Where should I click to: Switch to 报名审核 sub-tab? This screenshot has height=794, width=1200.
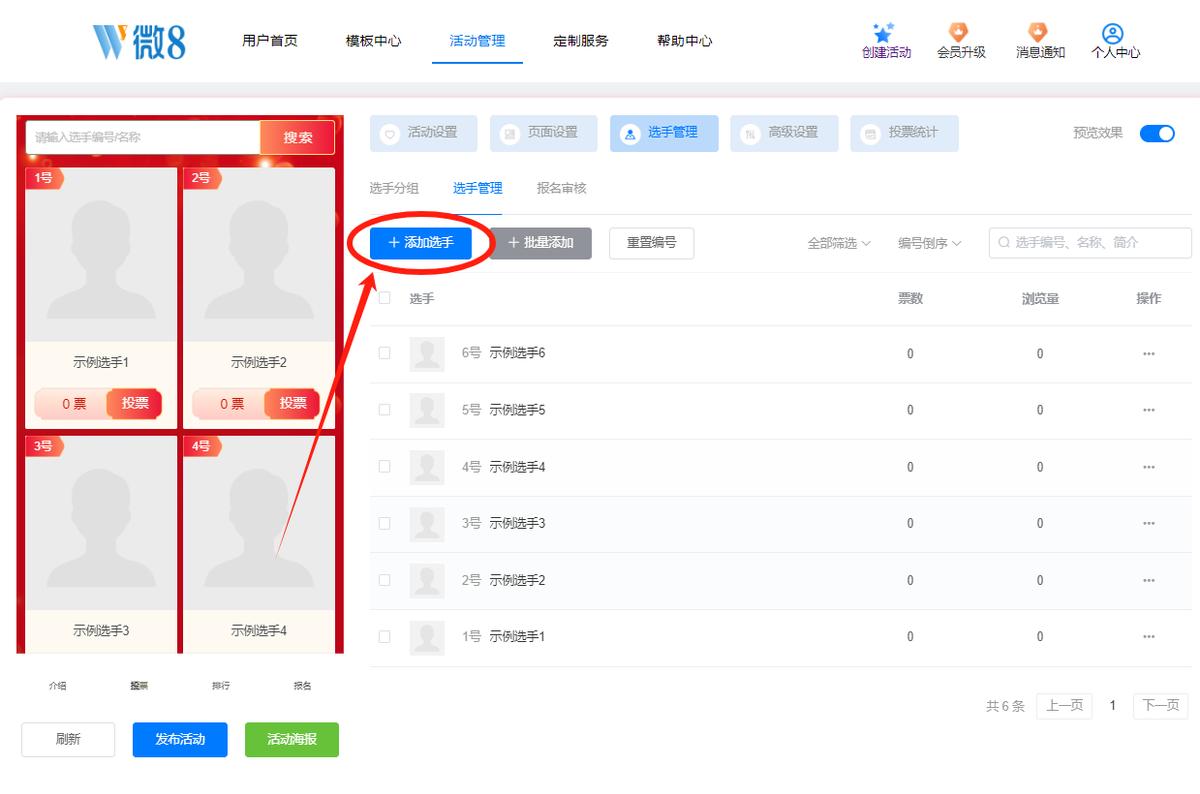562,188
